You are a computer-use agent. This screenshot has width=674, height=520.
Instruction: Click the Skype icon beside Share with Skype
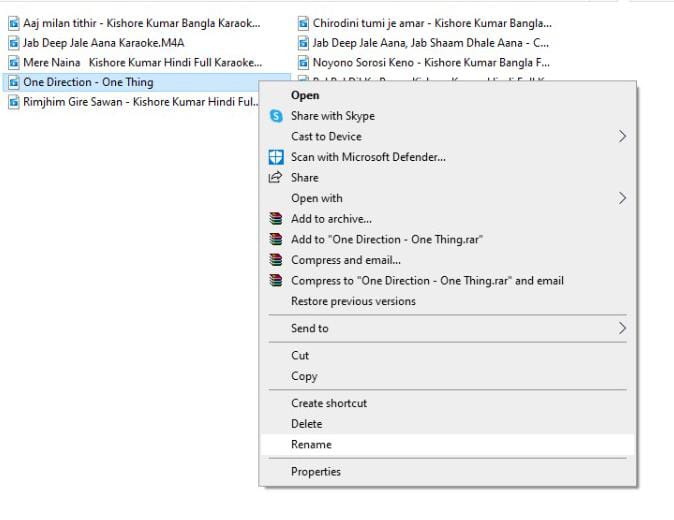pyautogui.click(x=276, y=116)
